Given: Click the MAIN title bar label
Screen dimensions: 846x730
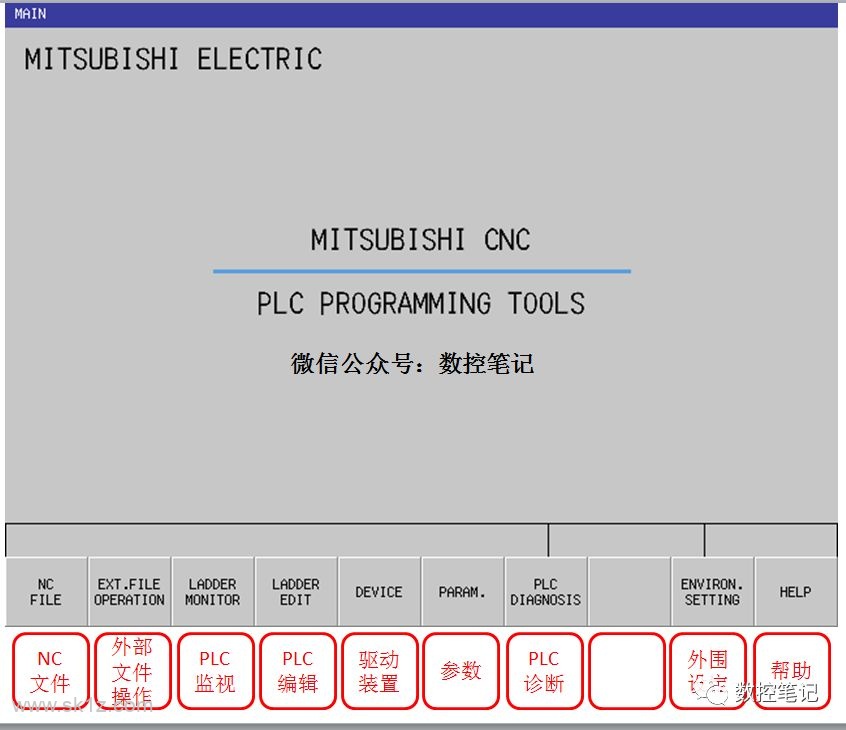Looking at the screenshot, I should 30,13.
